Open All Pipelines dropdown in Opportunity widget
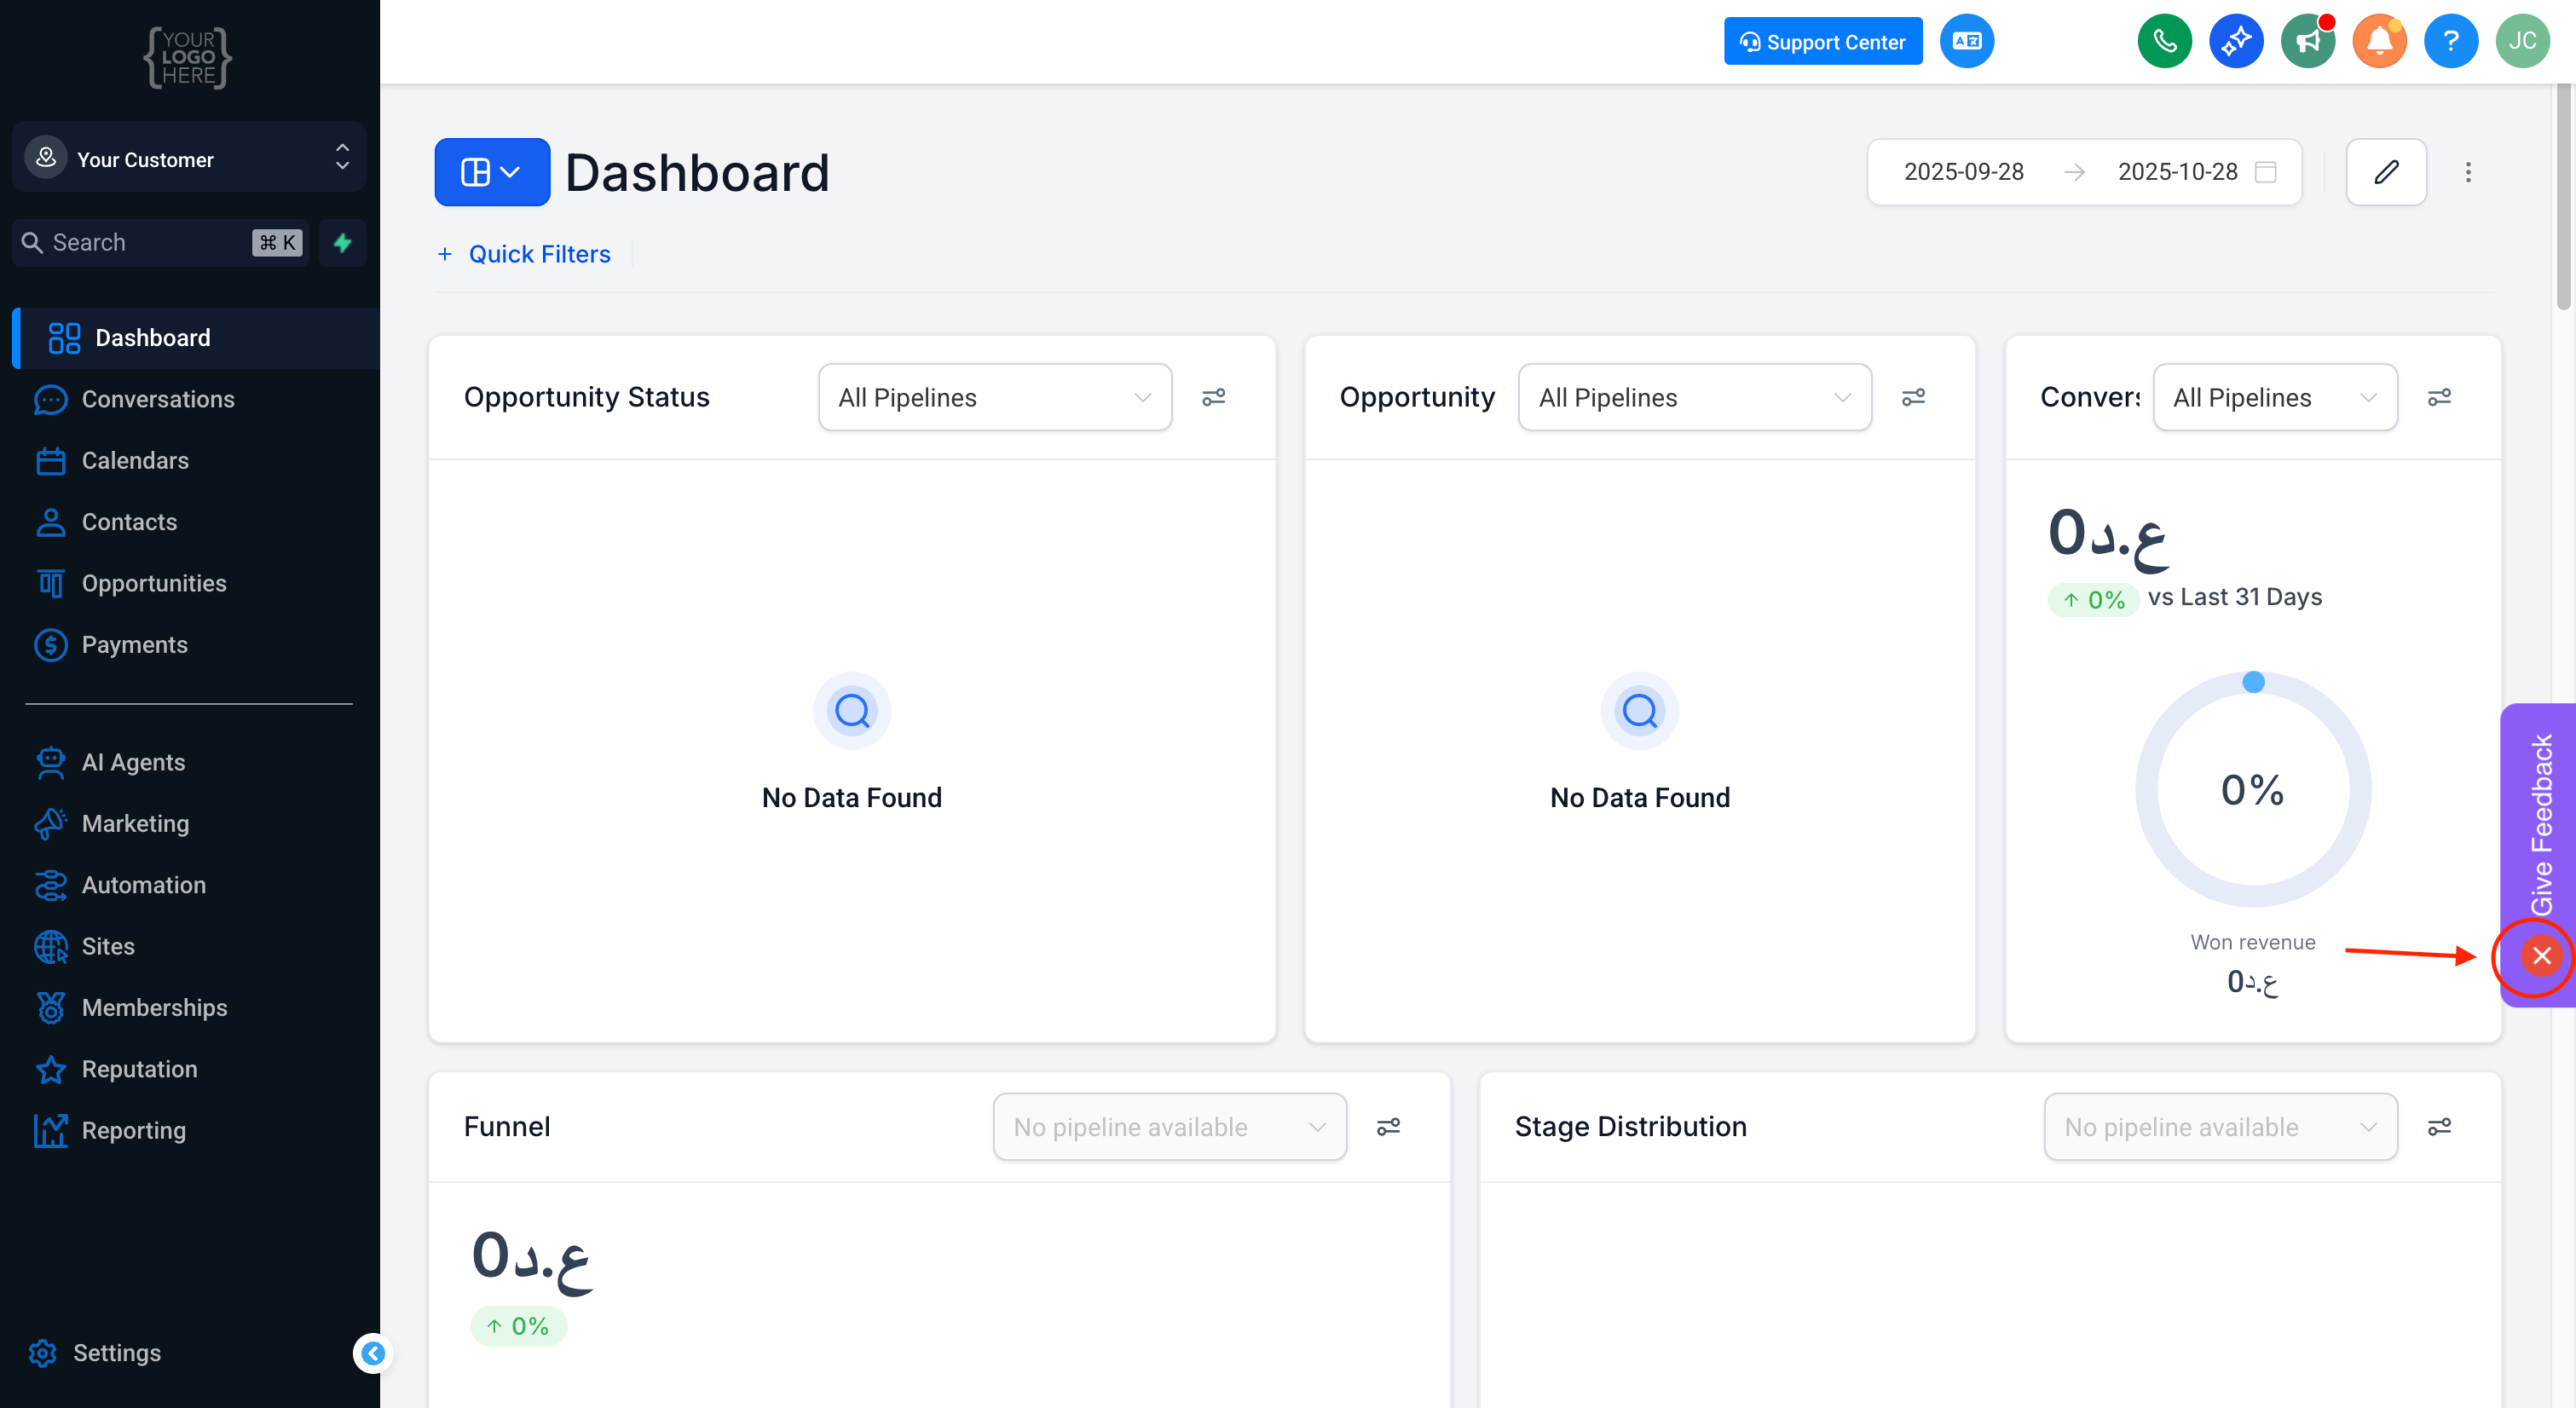 coord(1695,397)
